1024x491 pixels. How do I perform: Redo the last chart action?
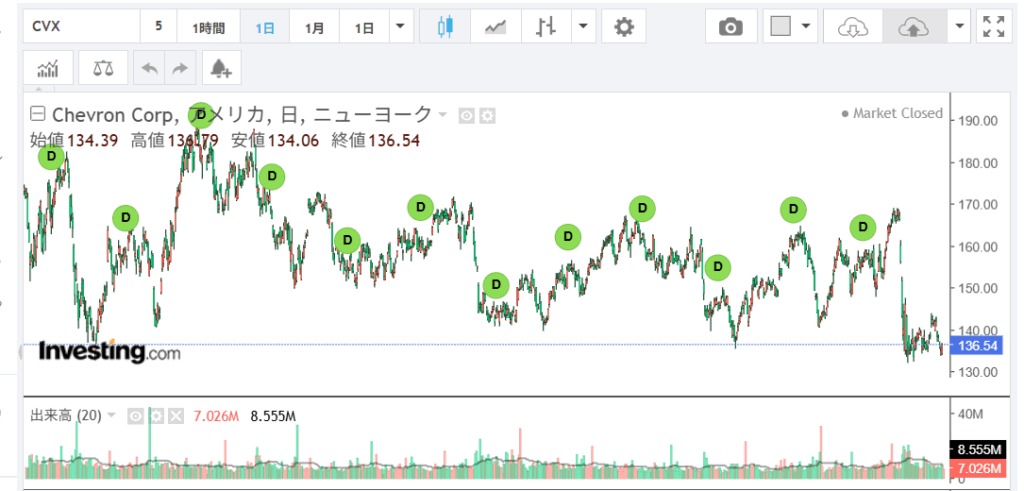click(180, 68)
